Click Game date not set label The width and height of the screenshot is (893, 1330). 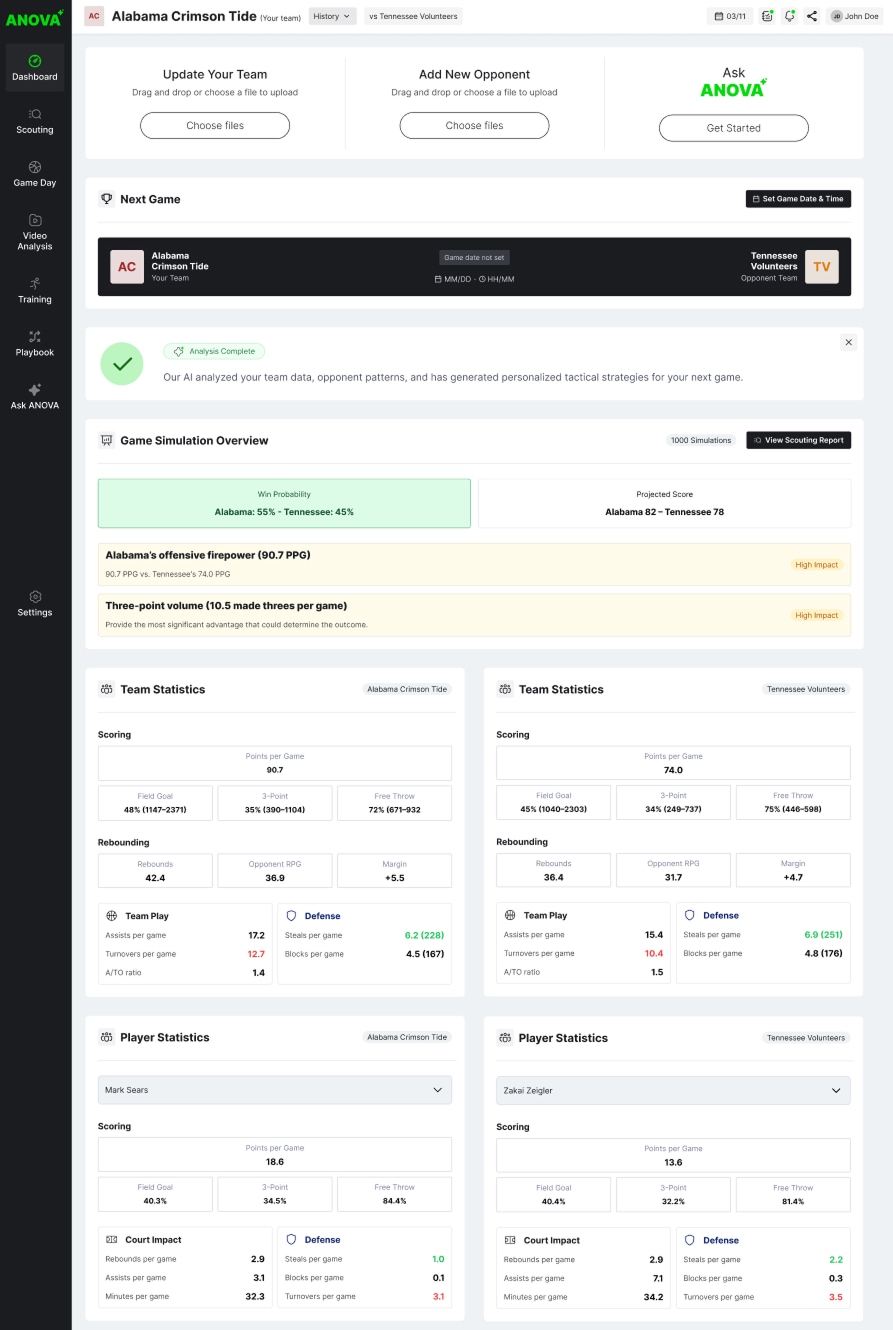[x=474, y=257]
